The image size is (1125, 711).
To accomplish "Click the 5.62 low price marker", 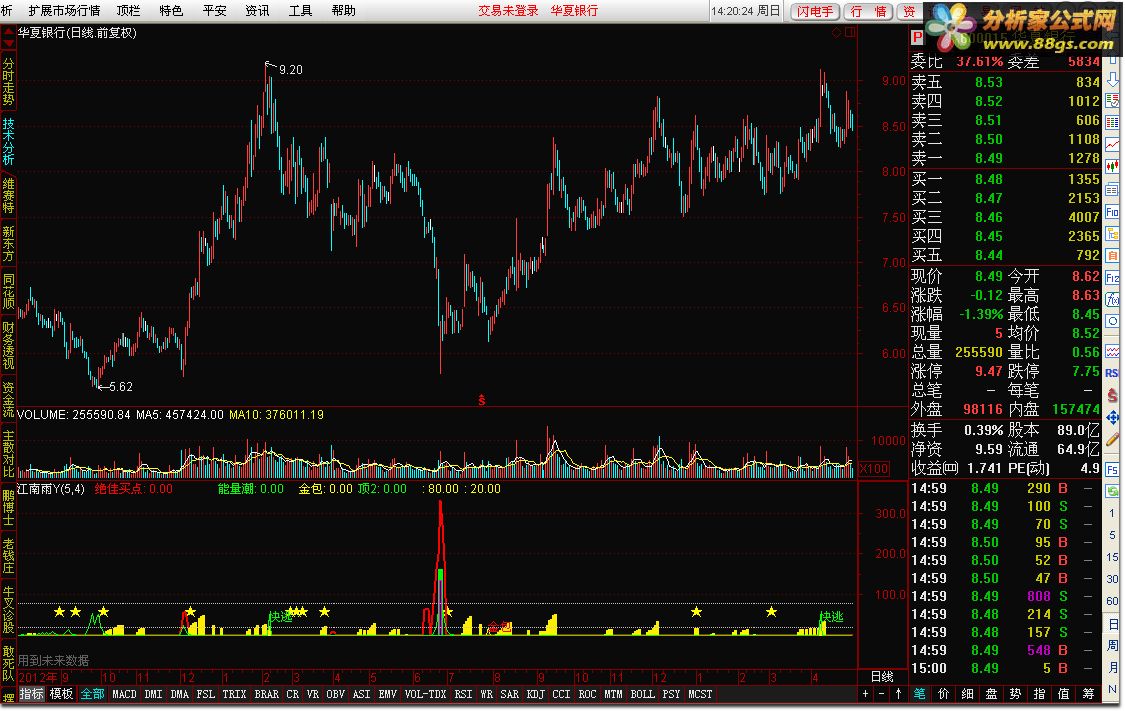I will pos(121,387).
